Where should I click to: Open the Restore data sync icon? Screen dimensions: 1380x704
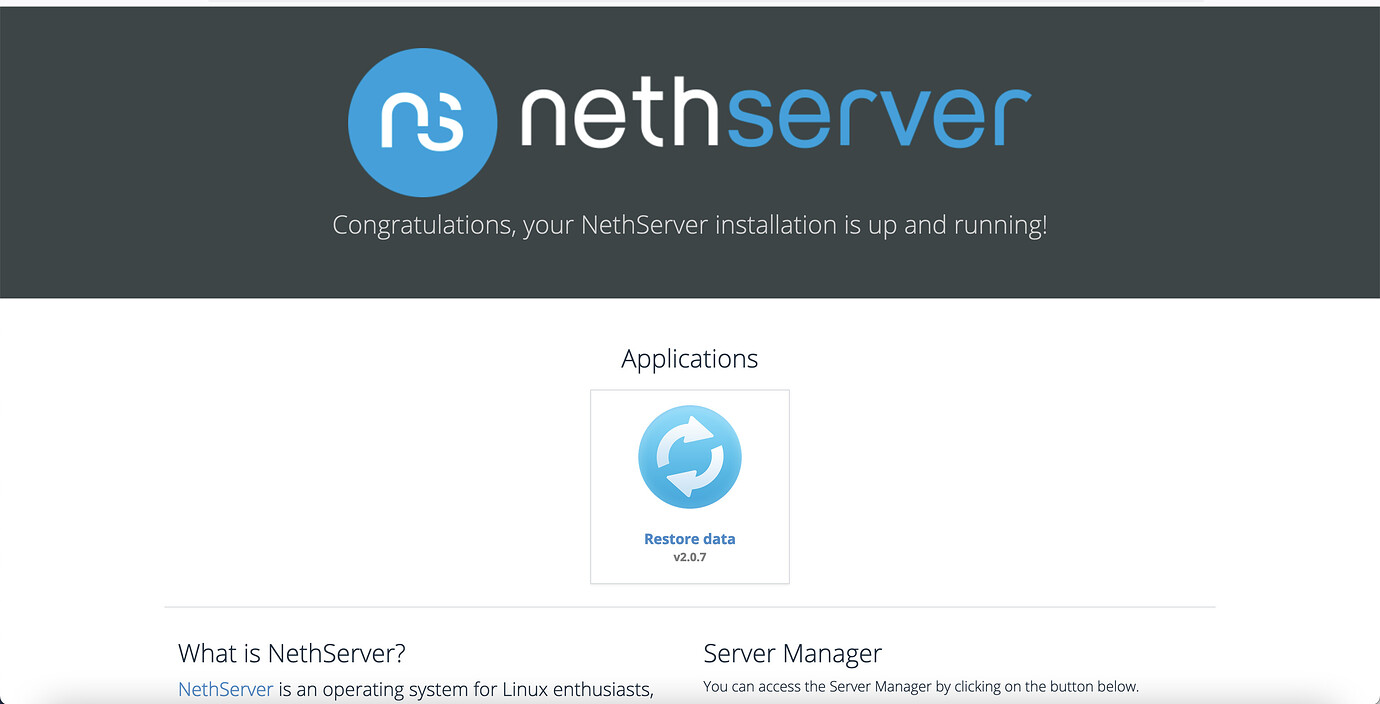pos(690,457)
